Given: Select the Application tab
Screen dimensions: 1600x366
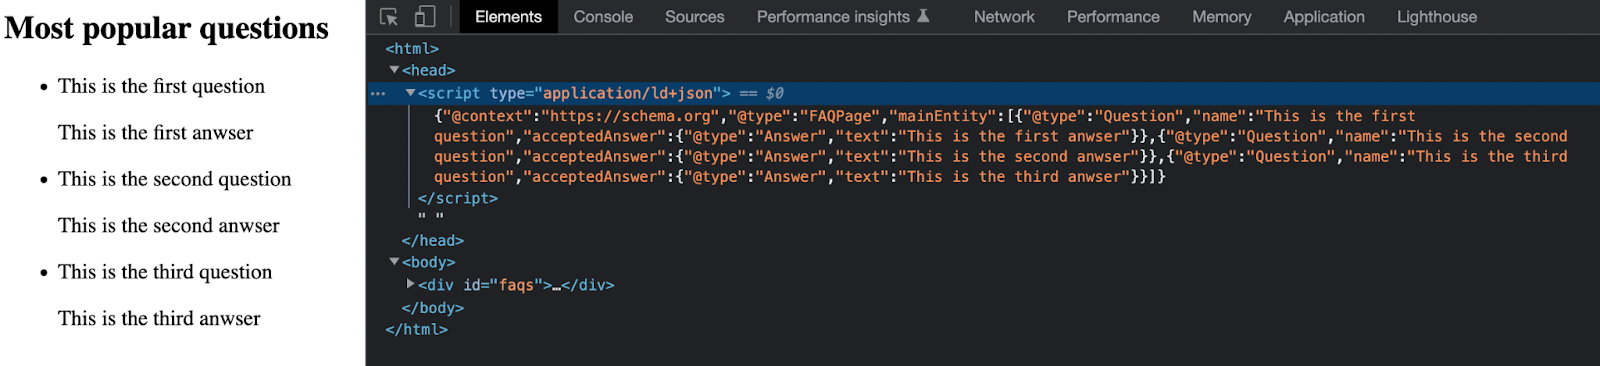Looking at the screenshot, I should (1324, 17).
